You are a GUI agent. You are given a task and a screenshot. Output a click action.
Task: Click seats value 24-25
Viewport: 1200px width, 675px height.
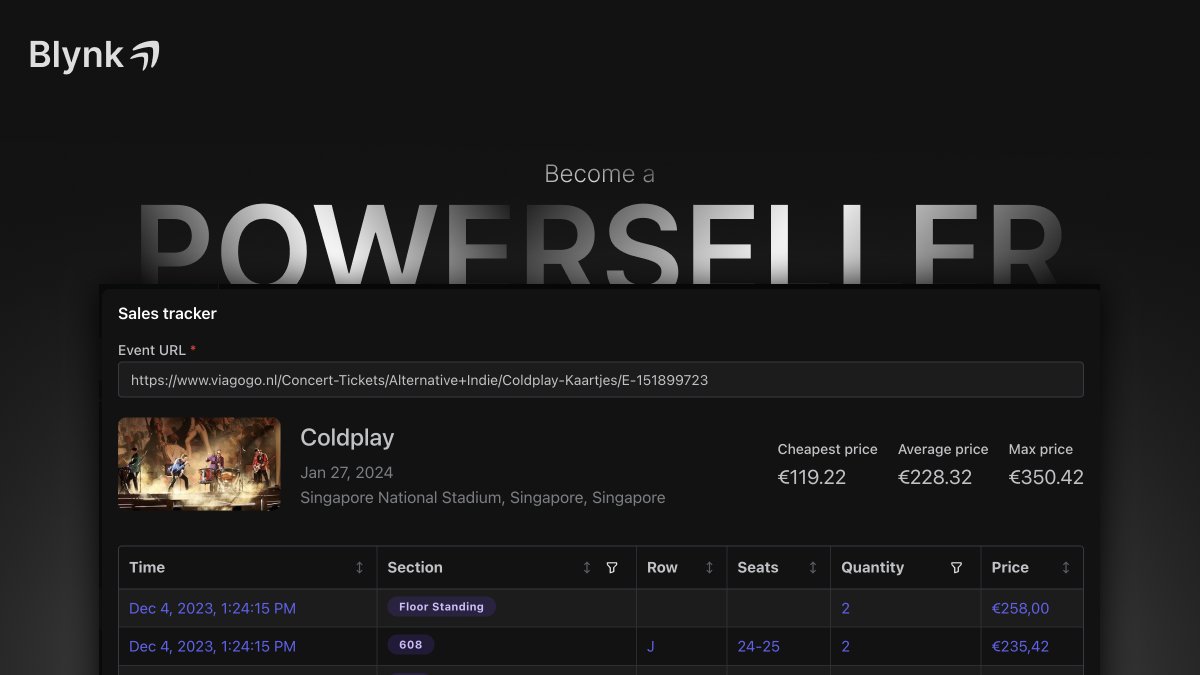(x=759, y=646)
